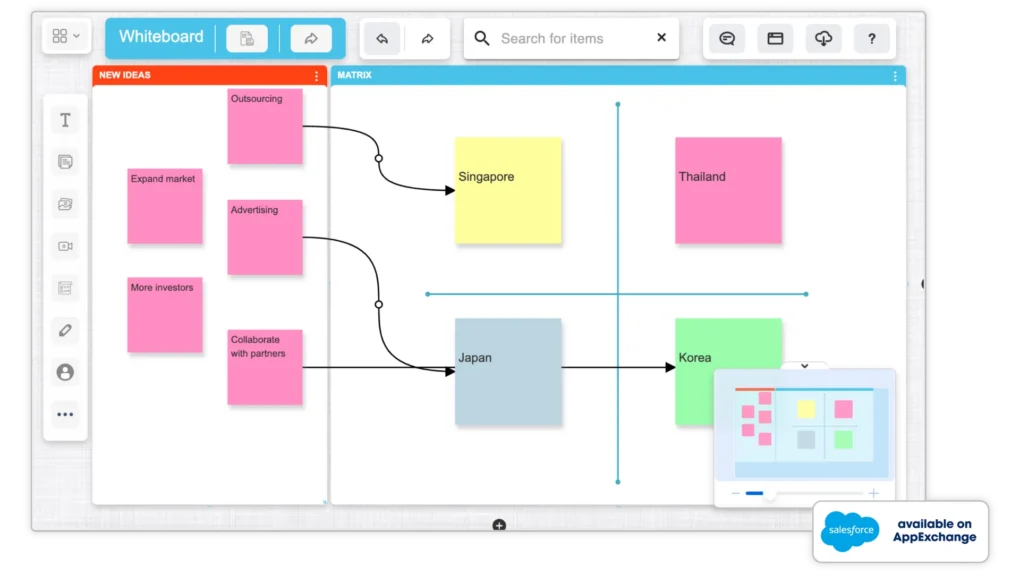The width and height of the screenshot is (1020, 574).
Task: Select the table/list layout tool
Action: coord(65,288)
